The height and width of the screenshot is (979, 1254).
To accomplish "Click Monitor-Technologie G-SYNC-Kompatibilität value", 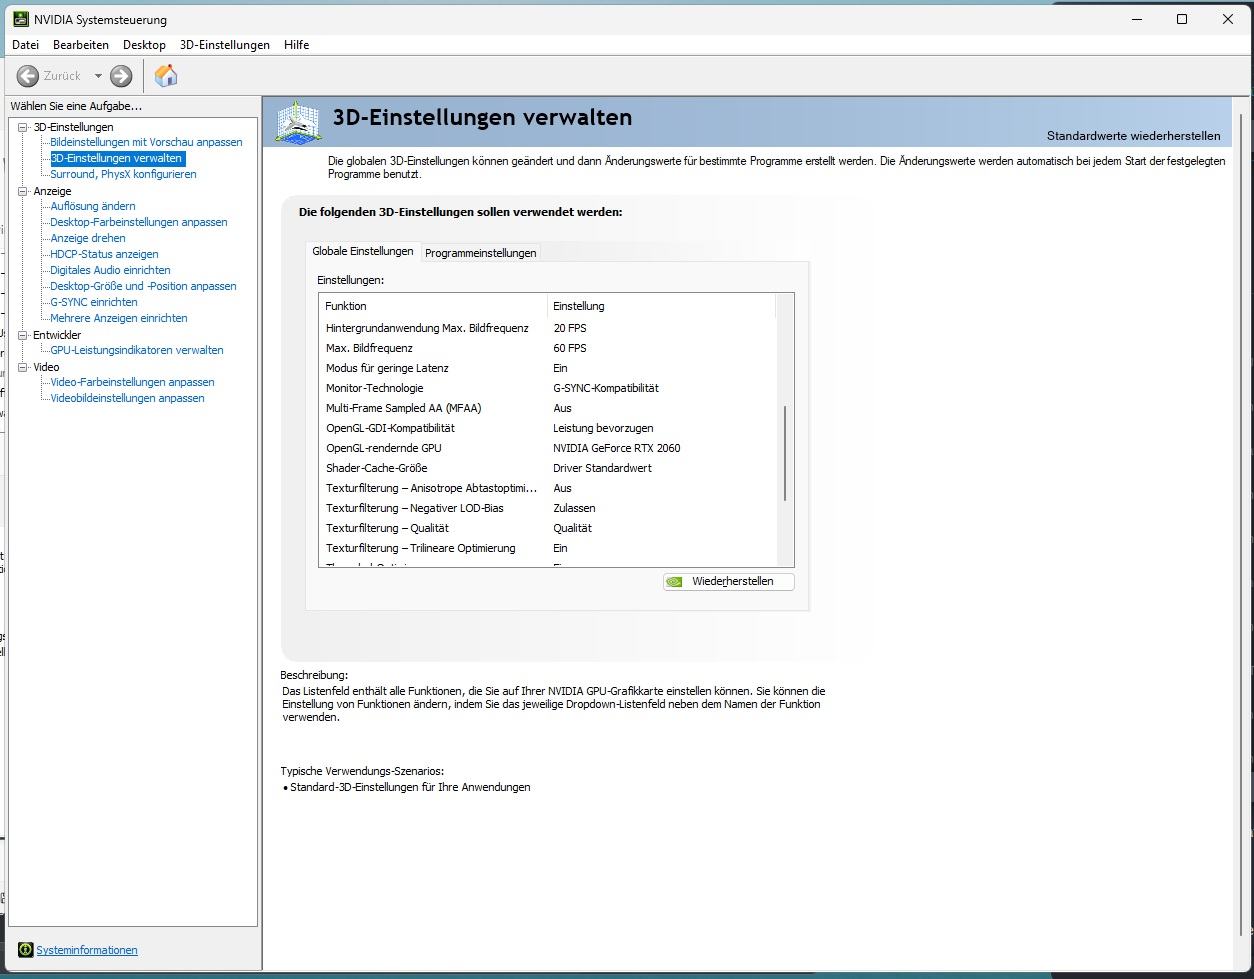I will (x=606, y=388).
